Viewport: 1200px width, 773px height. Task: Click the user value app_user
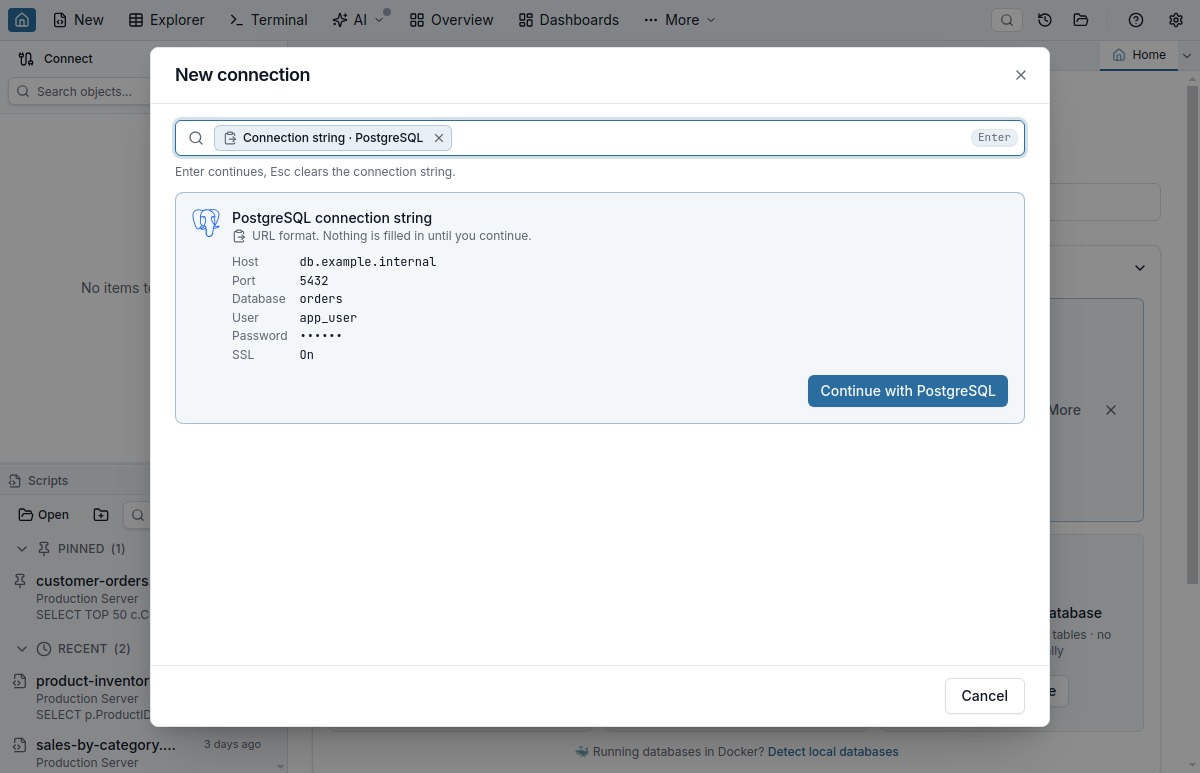[x=328, y=318]
